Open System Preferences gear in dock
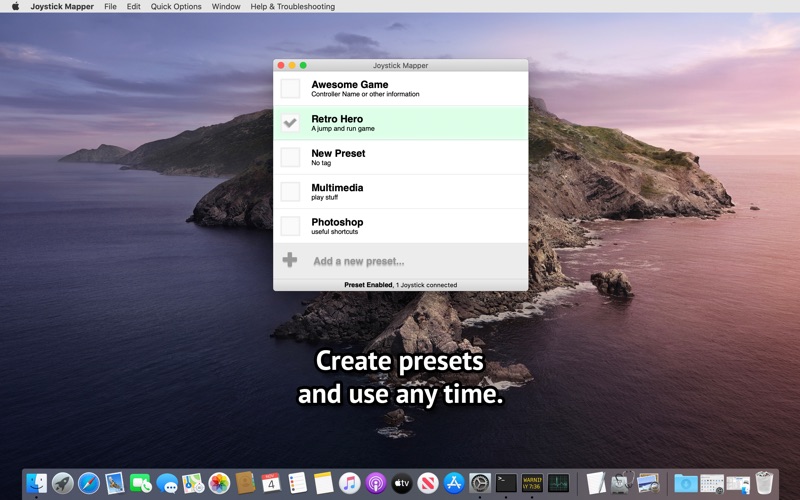800x500 pixels. [x=480, y=483]
